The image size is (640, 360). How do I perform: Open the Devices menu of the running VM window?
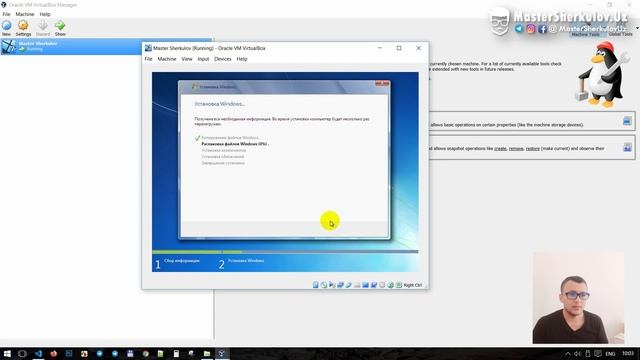[222, 59]
